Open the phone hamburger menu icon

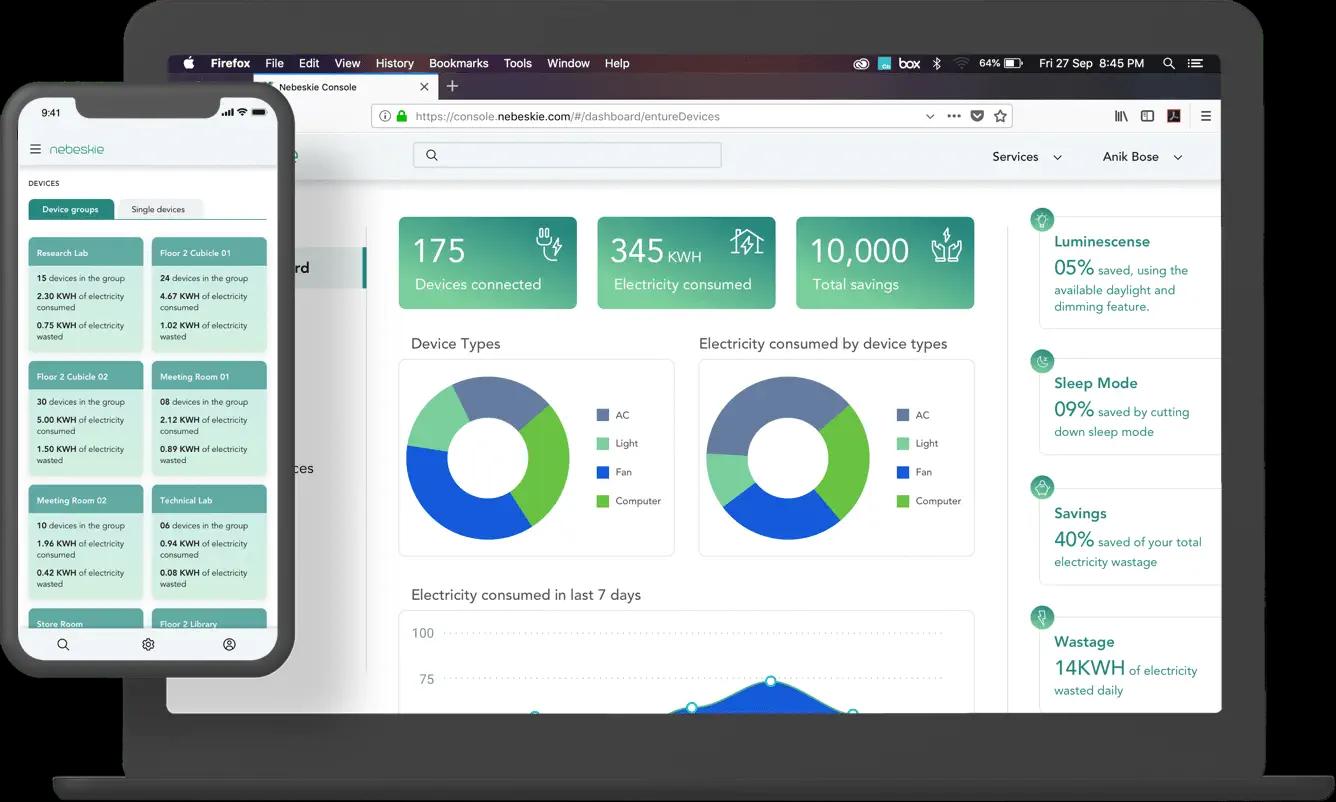click(x=36, y=149)
